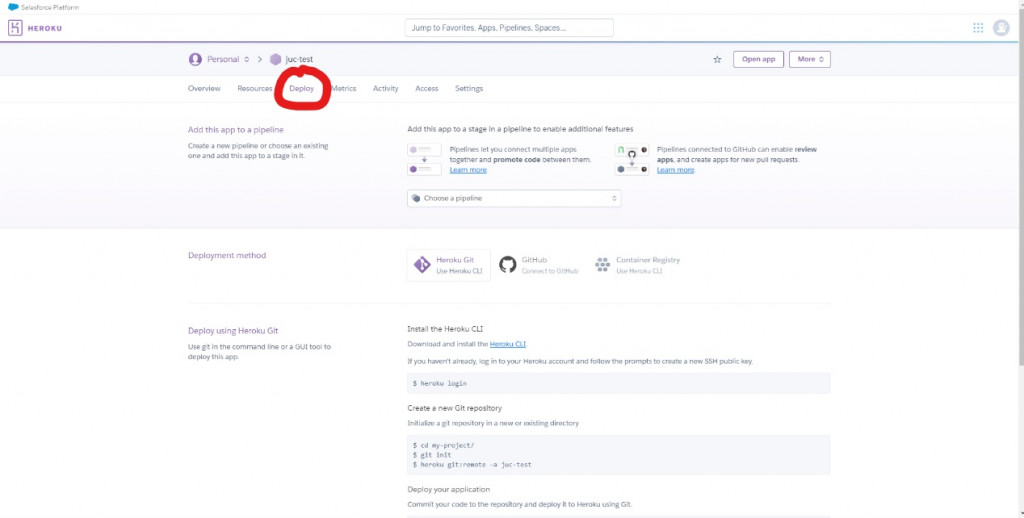Switch to the Settings tab
The image size is (1024, 518).
(x=469, y=88)
